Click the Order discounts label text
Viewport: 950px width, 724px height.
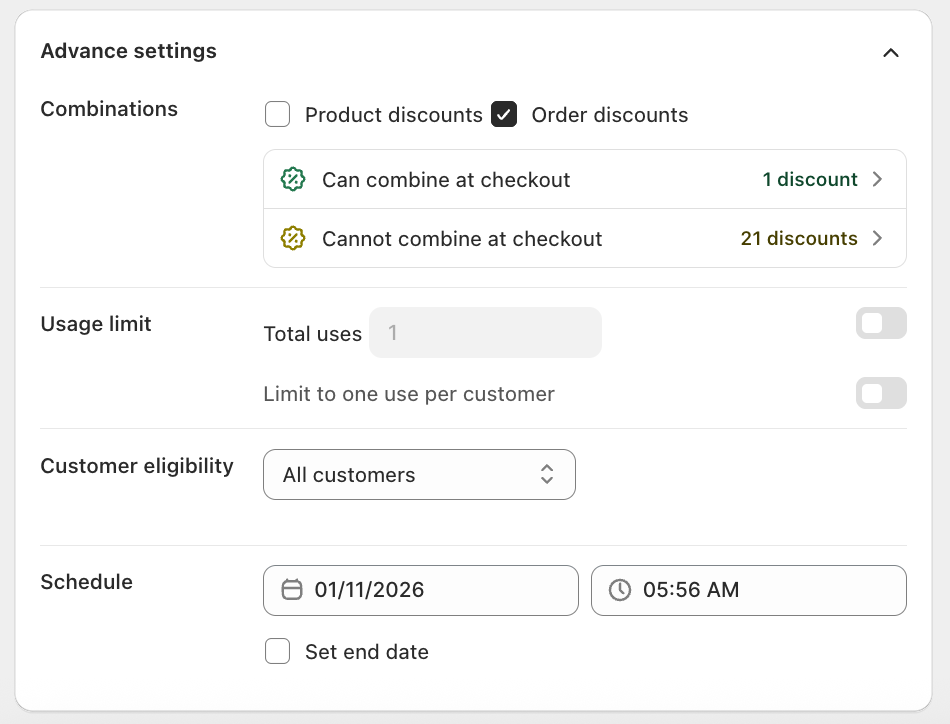pyautogui.click(x=610, y=115)
